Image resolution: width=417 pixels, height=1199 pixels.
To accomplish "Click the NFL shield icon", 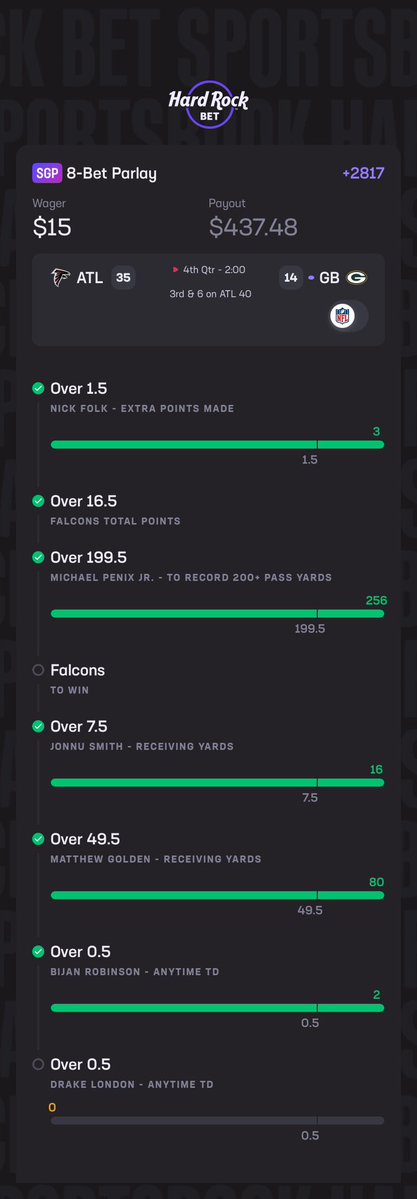I will 342,316.
